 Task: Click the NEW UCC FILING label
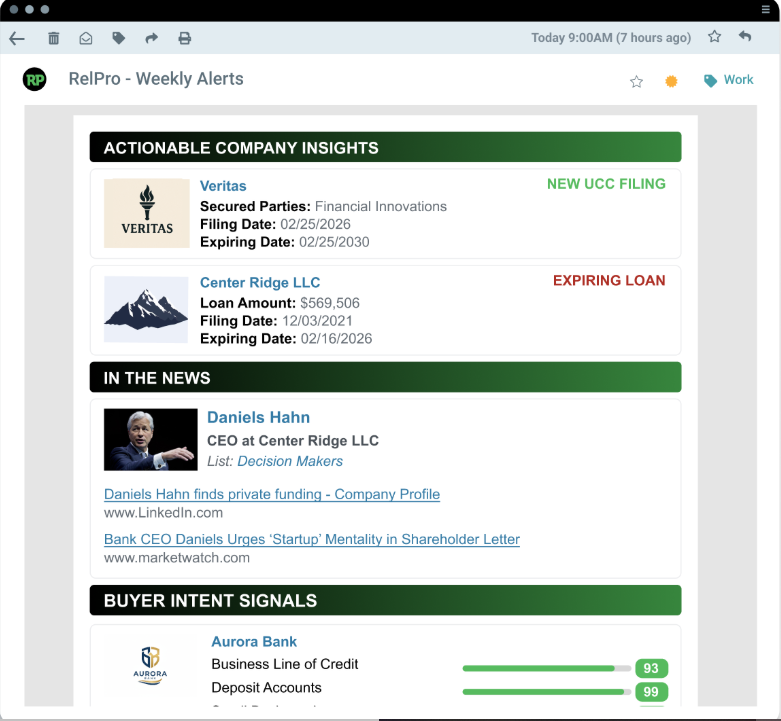[x=606, y=184]
